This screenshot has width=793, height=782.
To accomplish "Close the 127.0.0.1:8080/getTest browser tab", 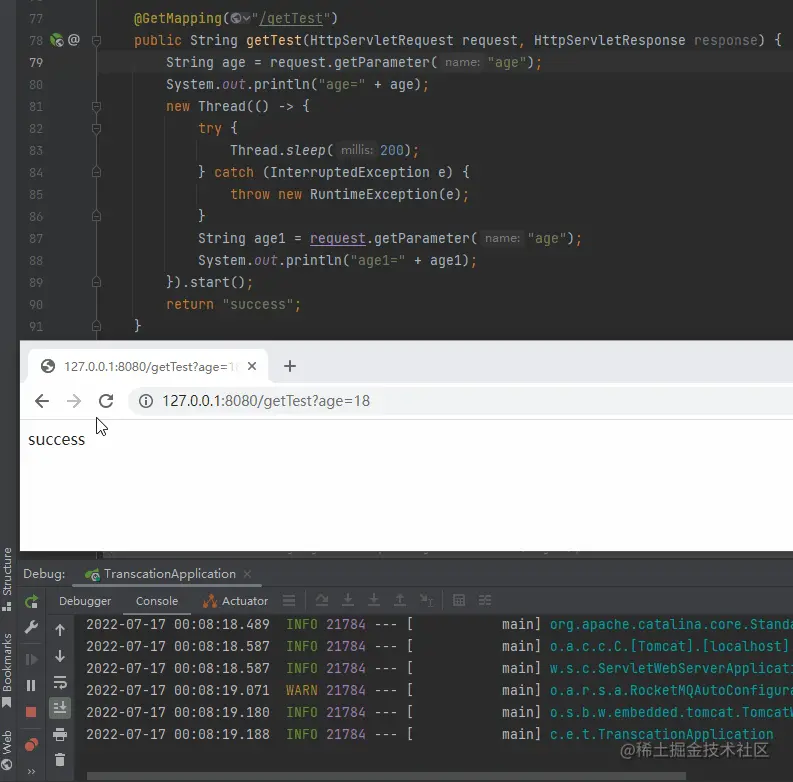I will 252,366.
